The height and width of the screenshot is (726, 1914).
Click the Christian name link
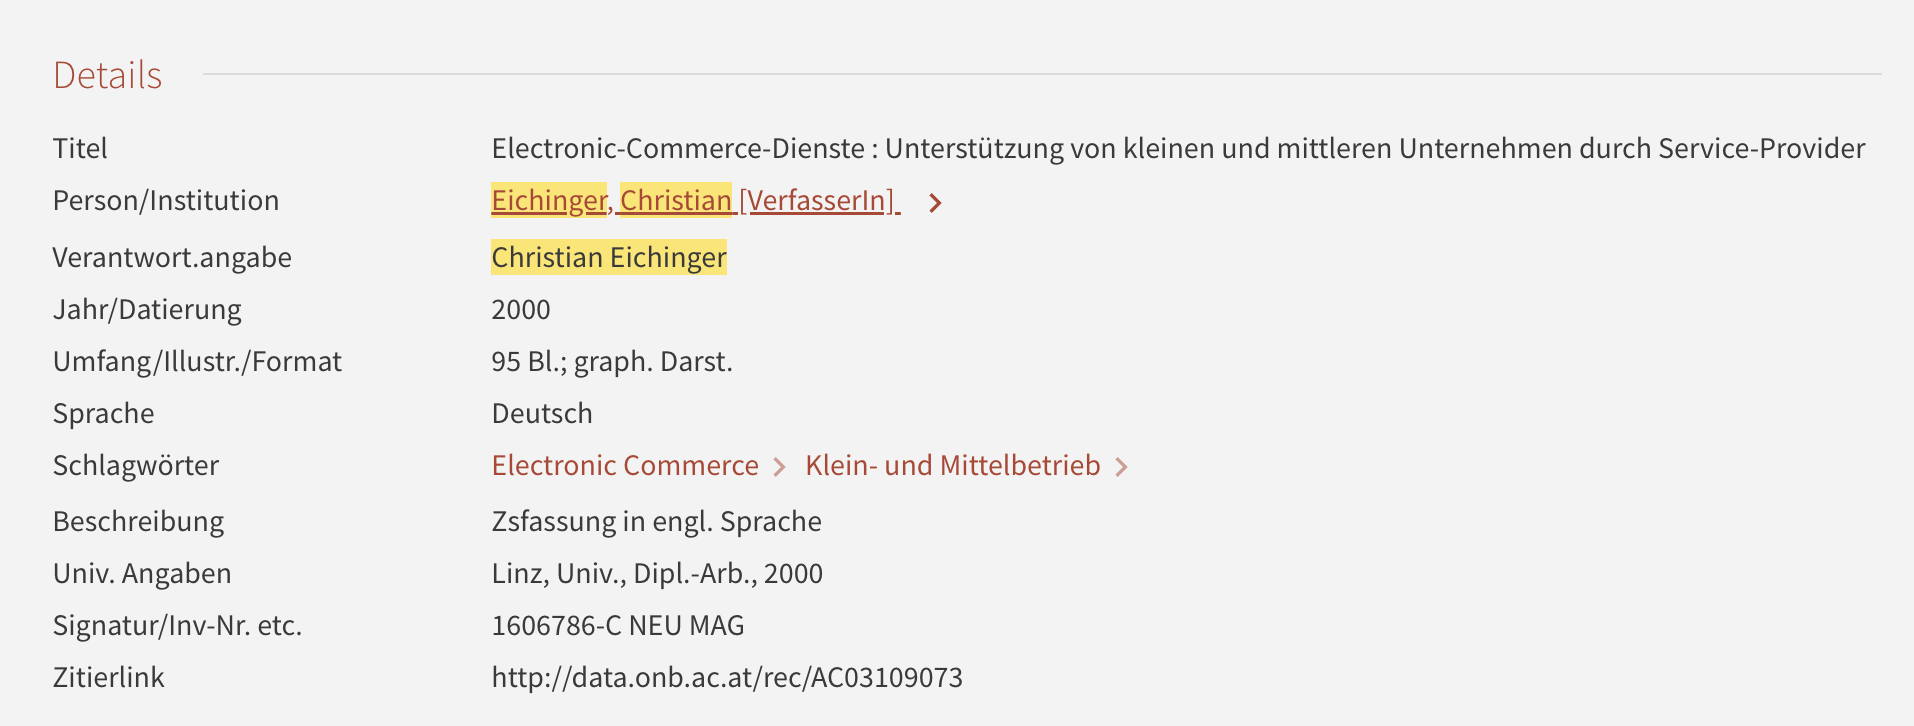pos(676,201)
